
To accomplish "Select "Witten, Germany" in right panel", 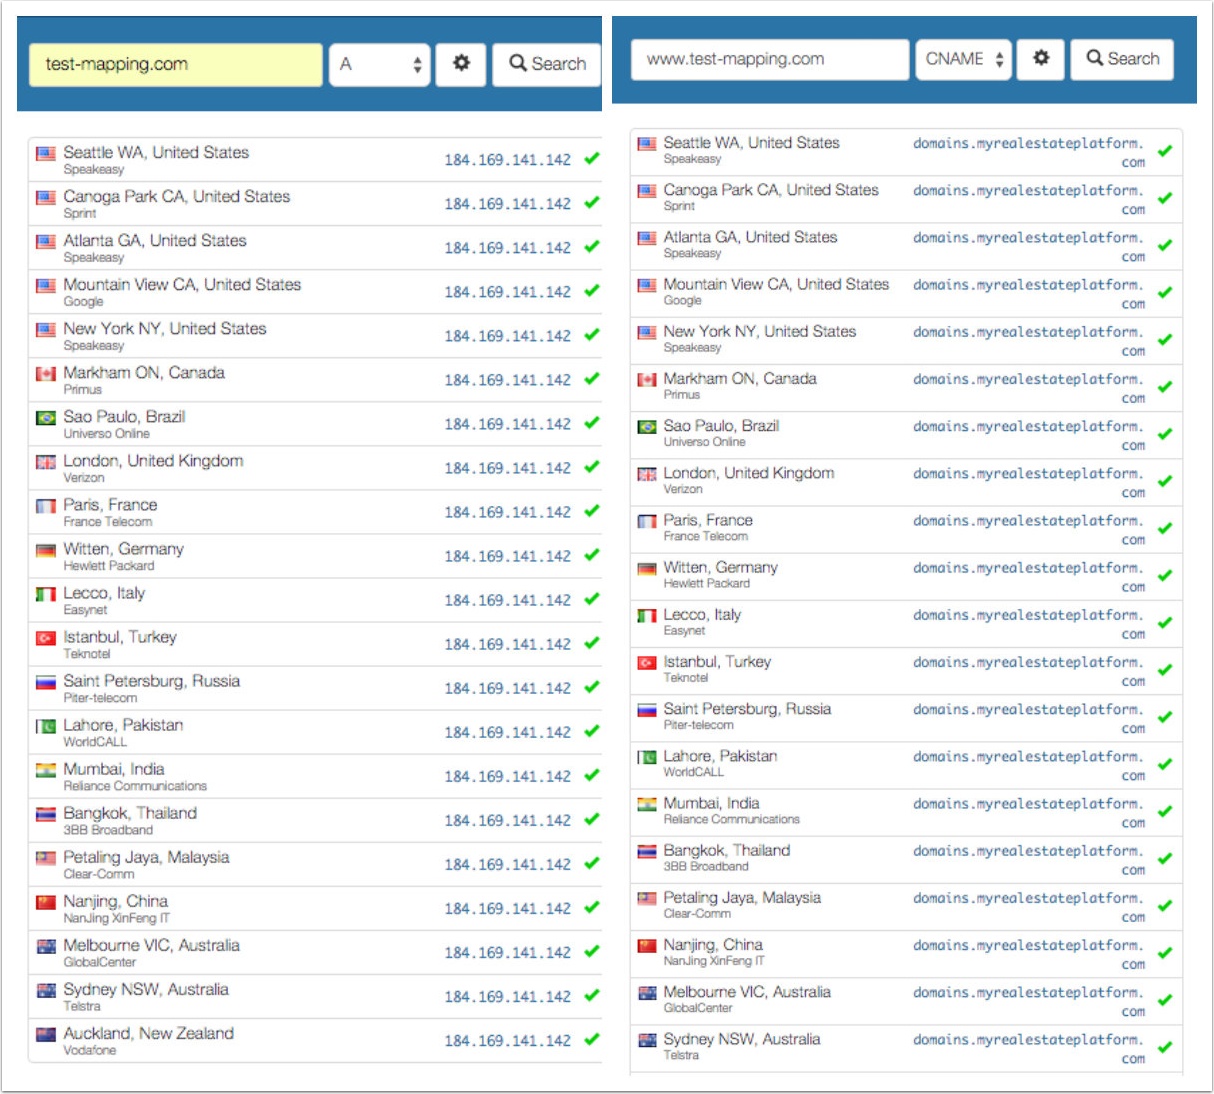I will click(x=720, y=567).
